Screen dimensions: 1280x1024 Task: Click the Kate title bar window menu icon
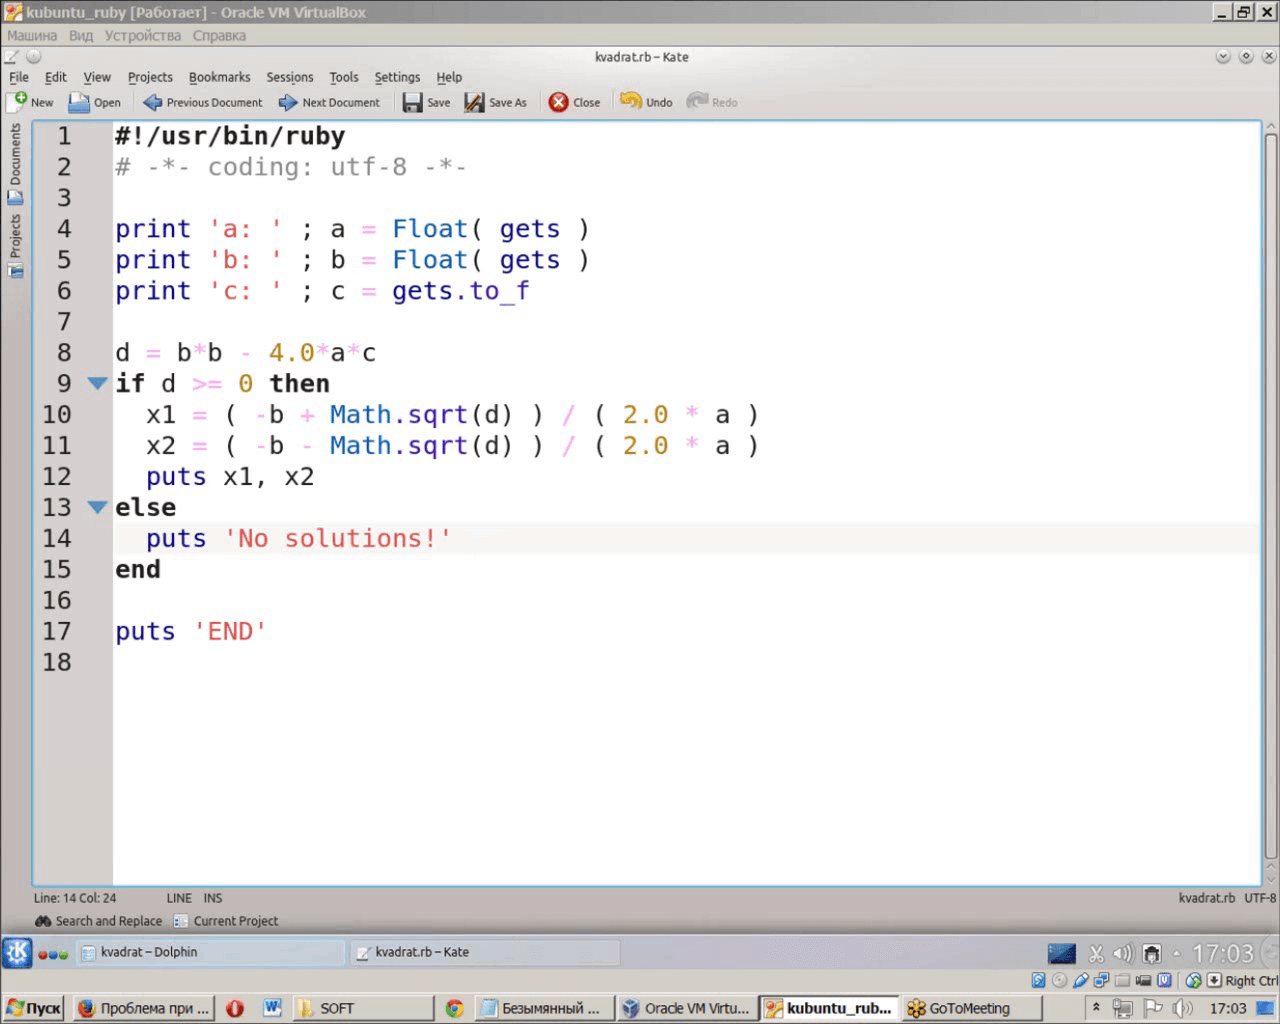coord(11,57)
